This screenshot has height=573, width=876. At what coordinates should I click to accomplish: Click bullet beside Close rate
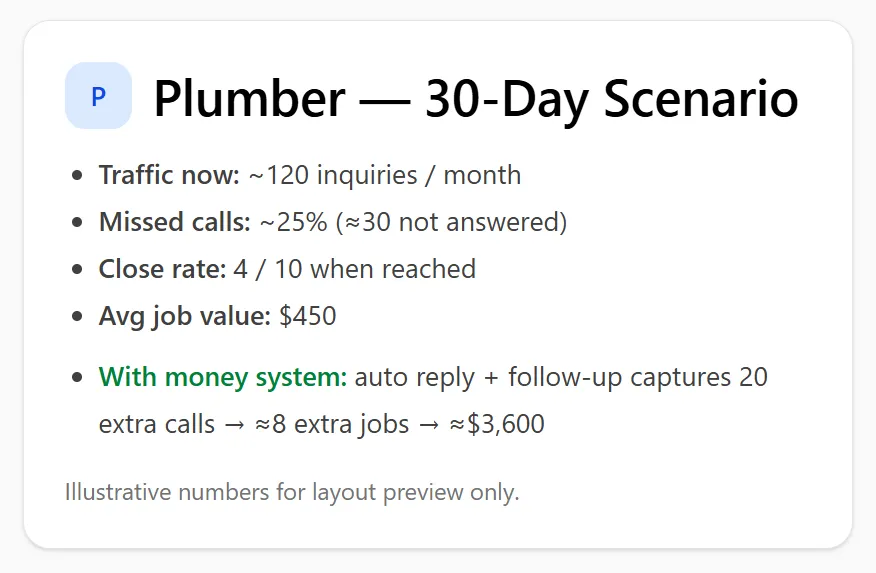click(78, 269)
